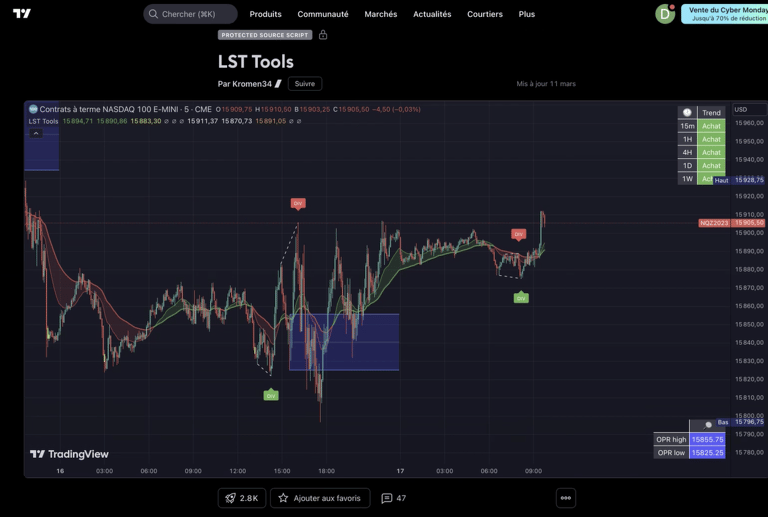Click the 17 date axis label
The height and width of the screenshot is (517, 768).
point(400,471)
